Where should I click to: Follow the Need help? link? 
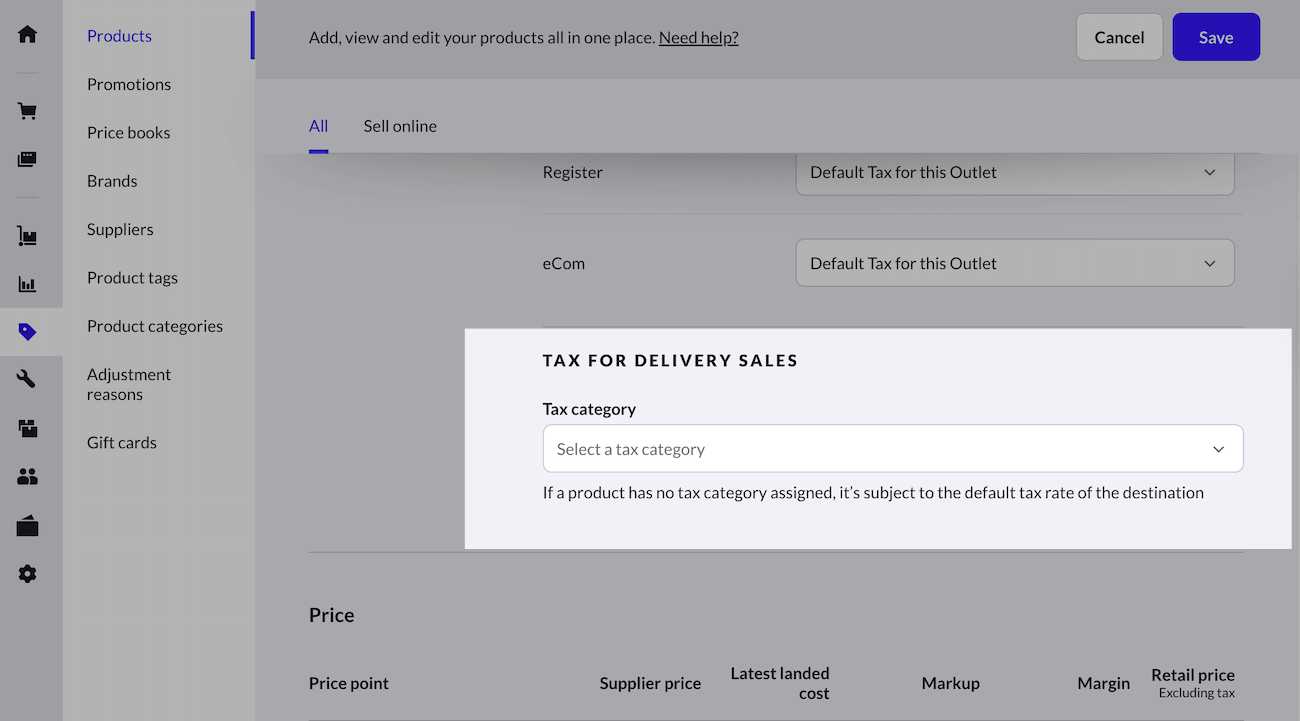pos(699,38)
